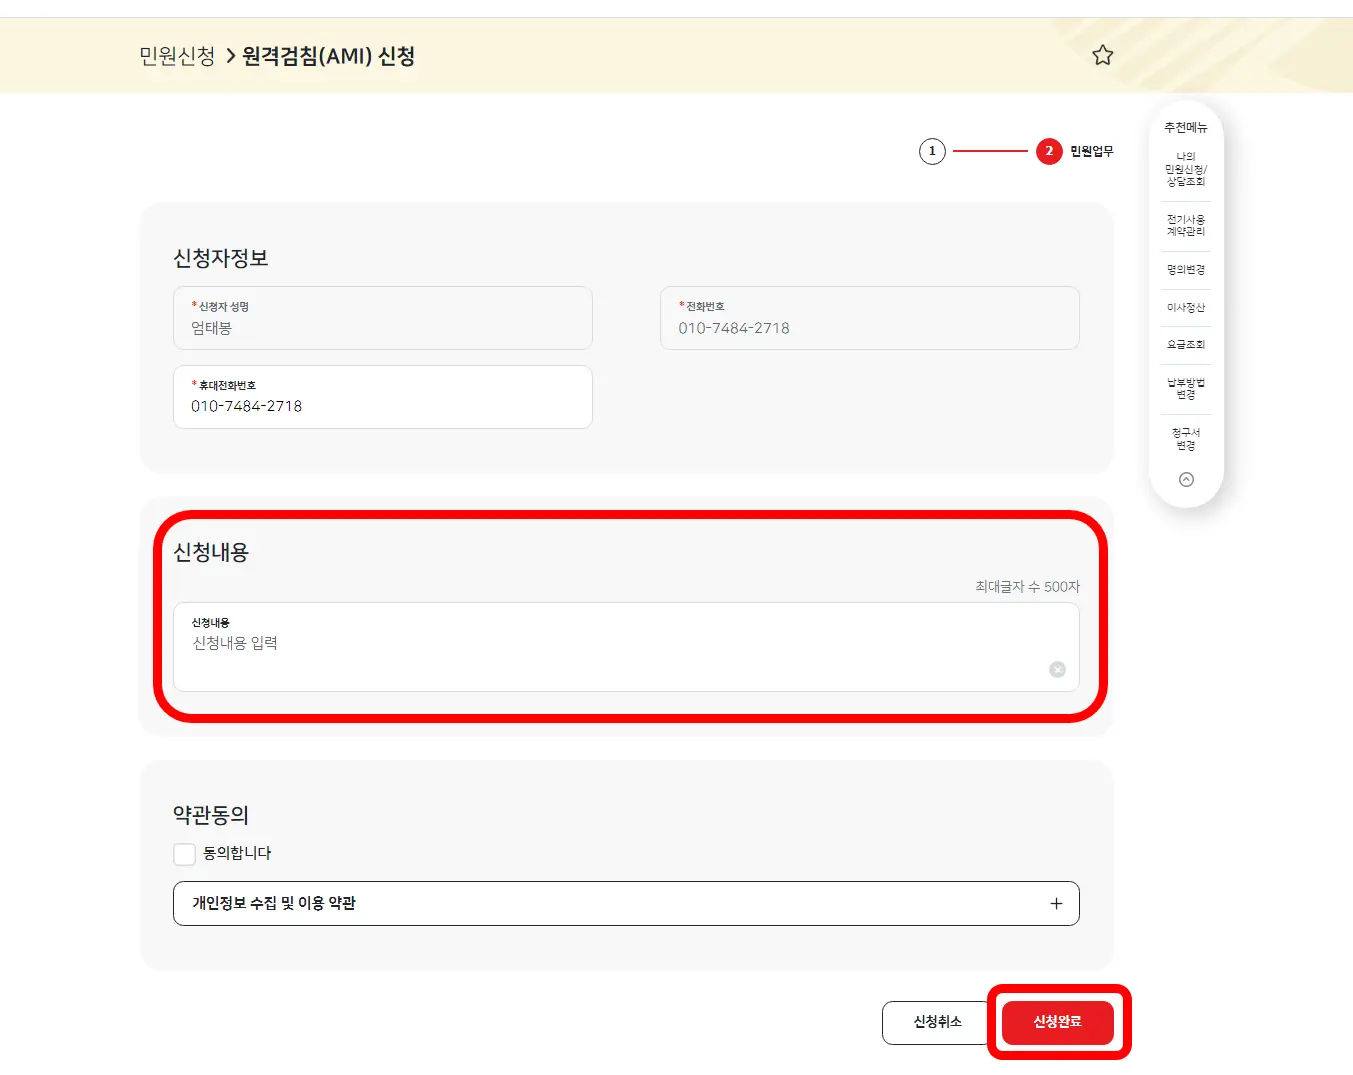Check the 동의합니다 agreement checkbox
The height and width of the screenshot is (1075, 1353).
pyautogui.click(x=184, y=853)
